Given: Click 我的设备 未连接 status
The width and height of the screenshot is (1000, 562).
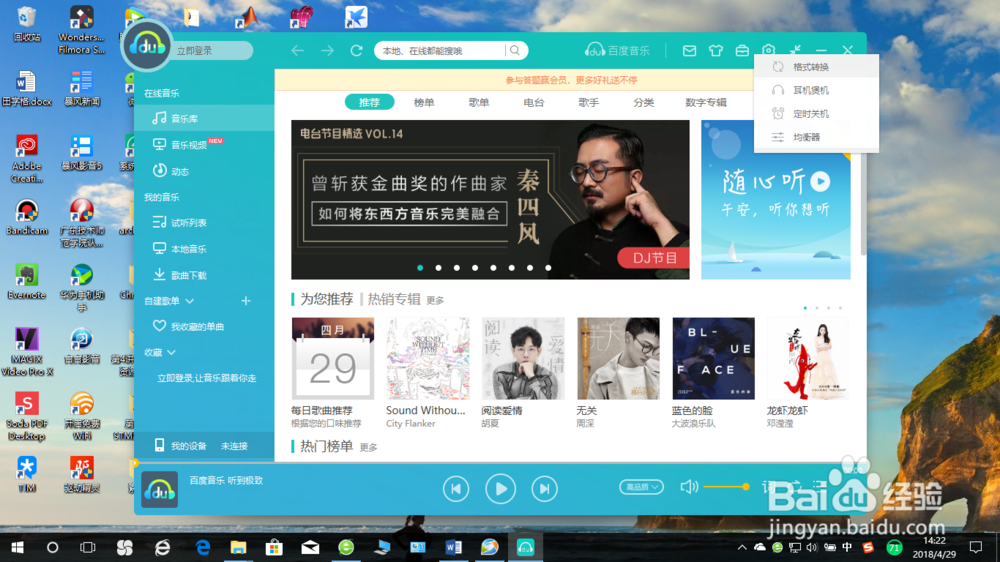Looking at the screenshot, I should pos(204,446).
